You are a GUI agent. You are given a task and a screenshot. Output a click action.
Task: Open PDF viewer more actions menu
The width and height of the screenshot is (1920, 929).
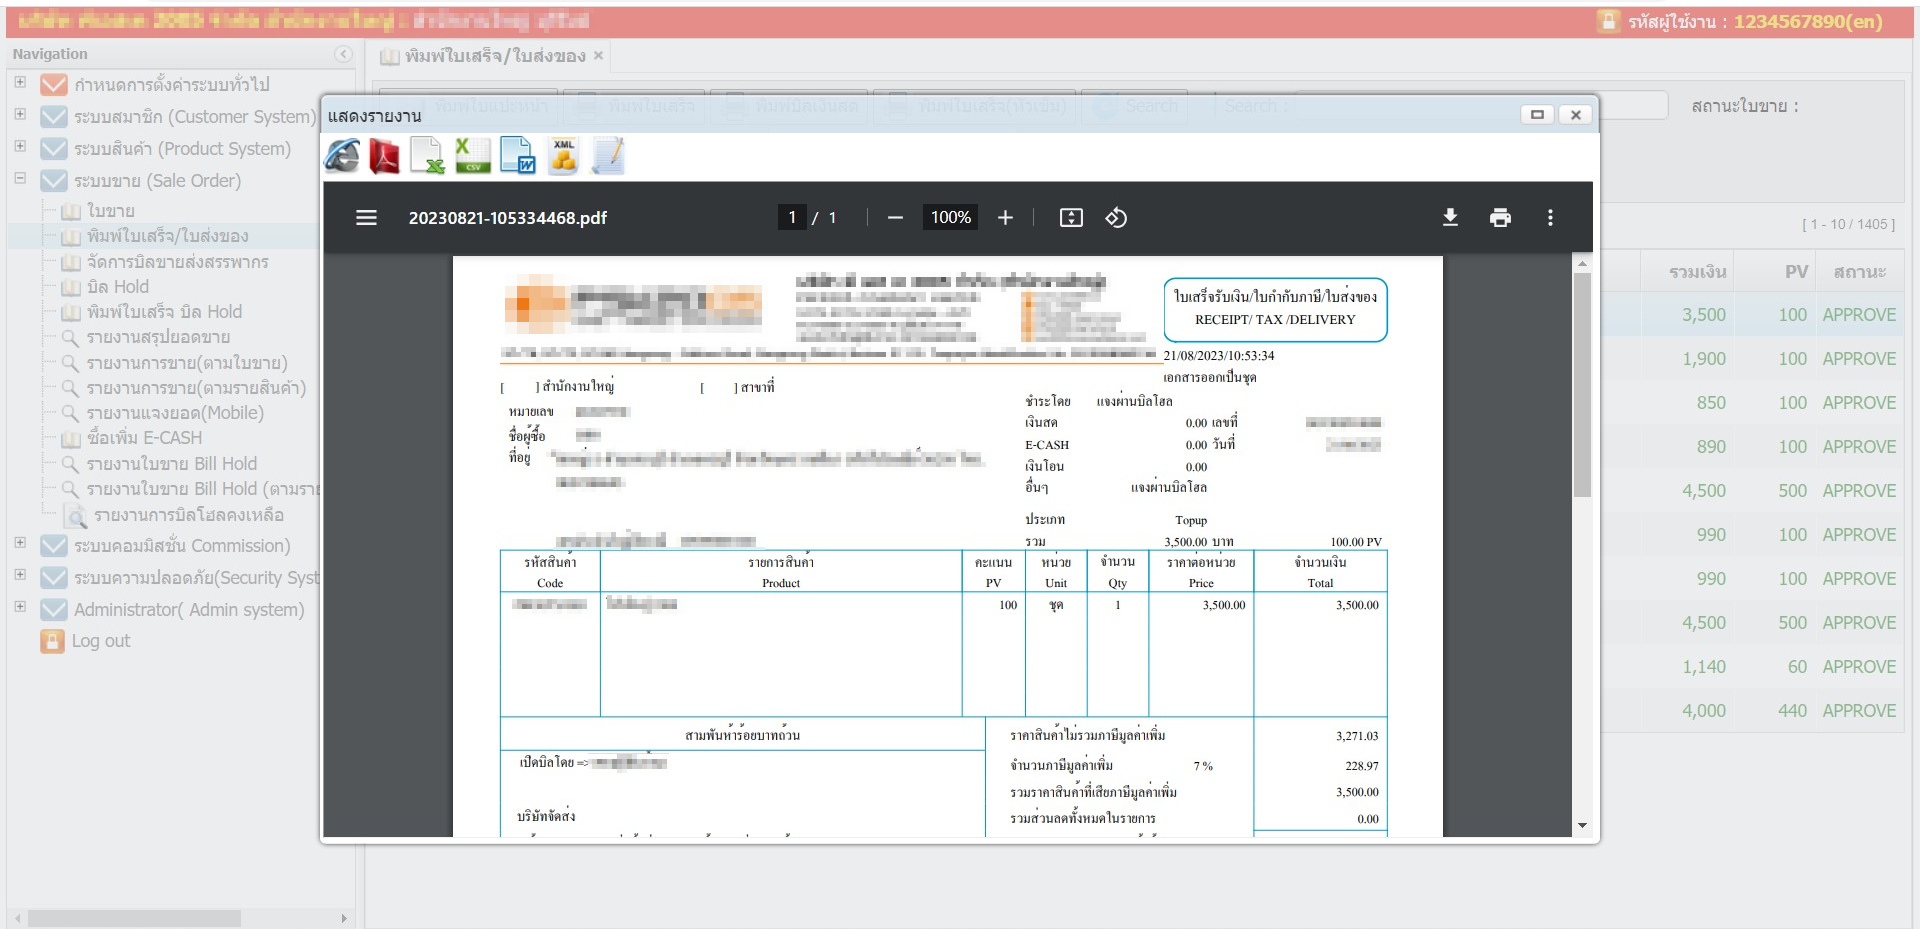pyautogui.click(x=1550, y=218)
